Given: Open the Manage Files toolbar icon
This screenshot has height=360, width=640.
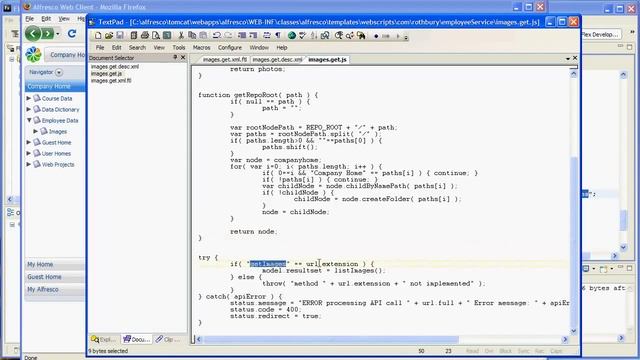Looking at the screenshot, I should pyautogui.click(x=133, y=36).
